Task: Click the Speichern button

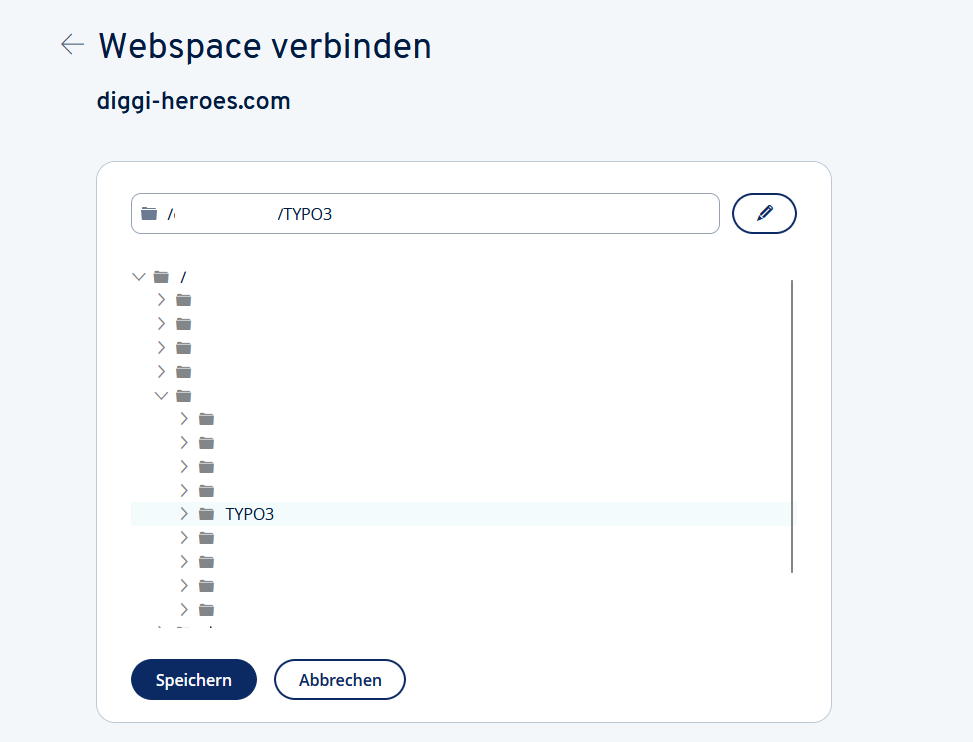Action: [x=194, y=679]
